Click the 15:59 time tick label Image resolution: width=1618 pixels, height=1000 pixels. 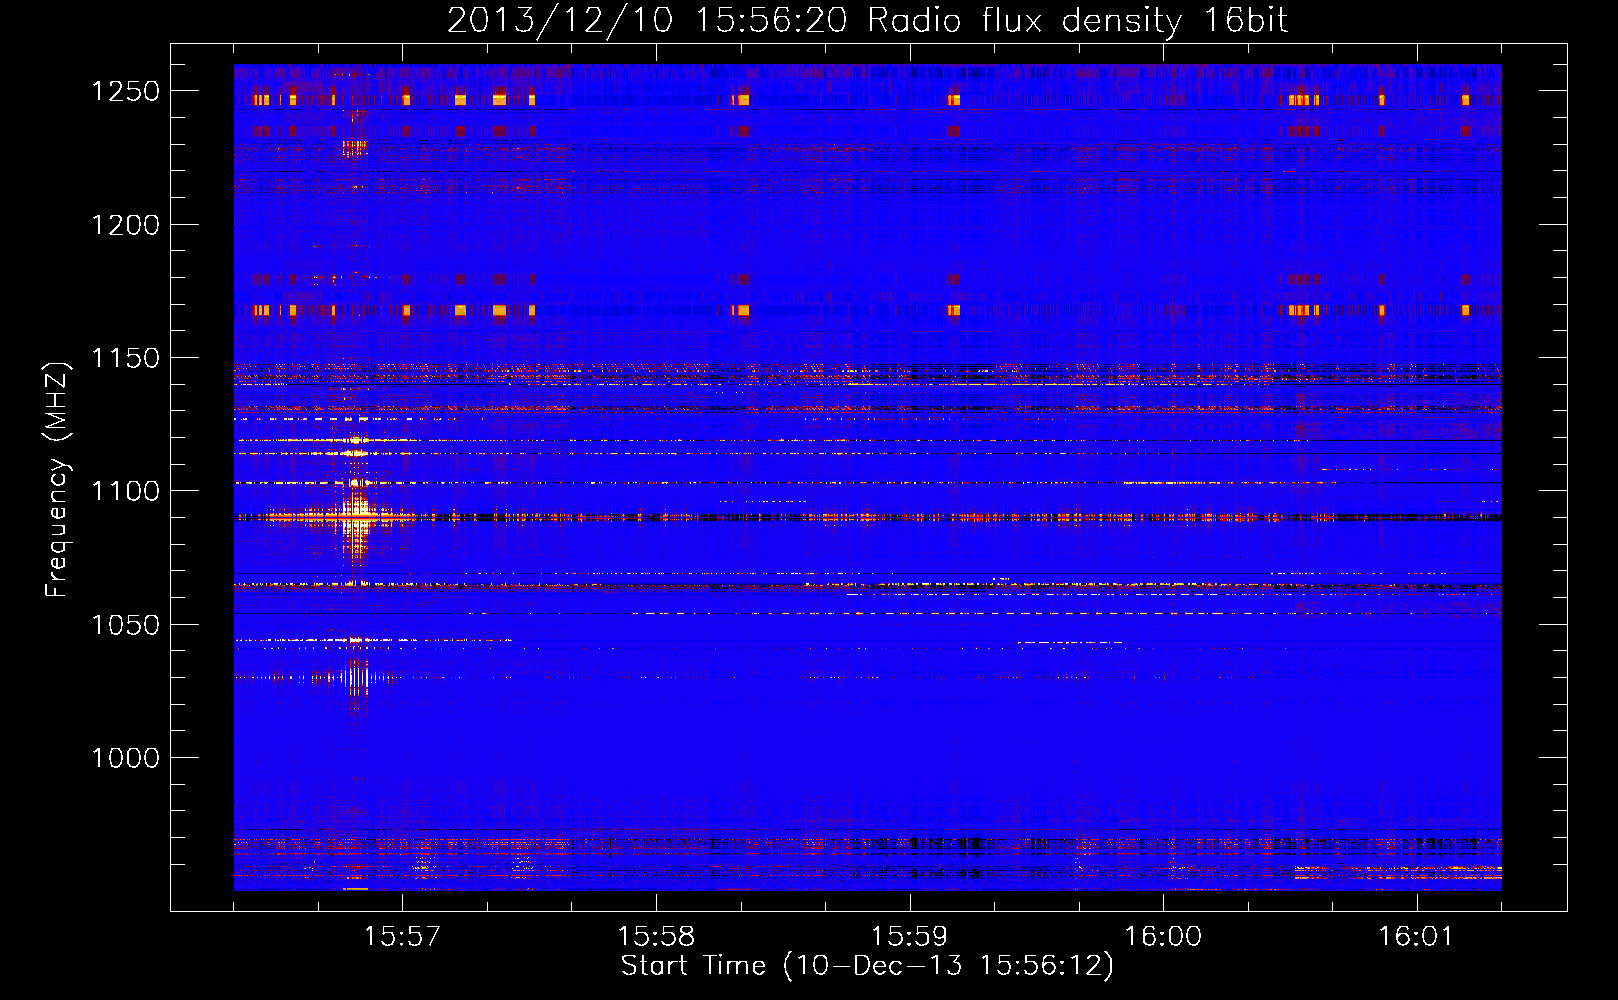tap(910, 936)
